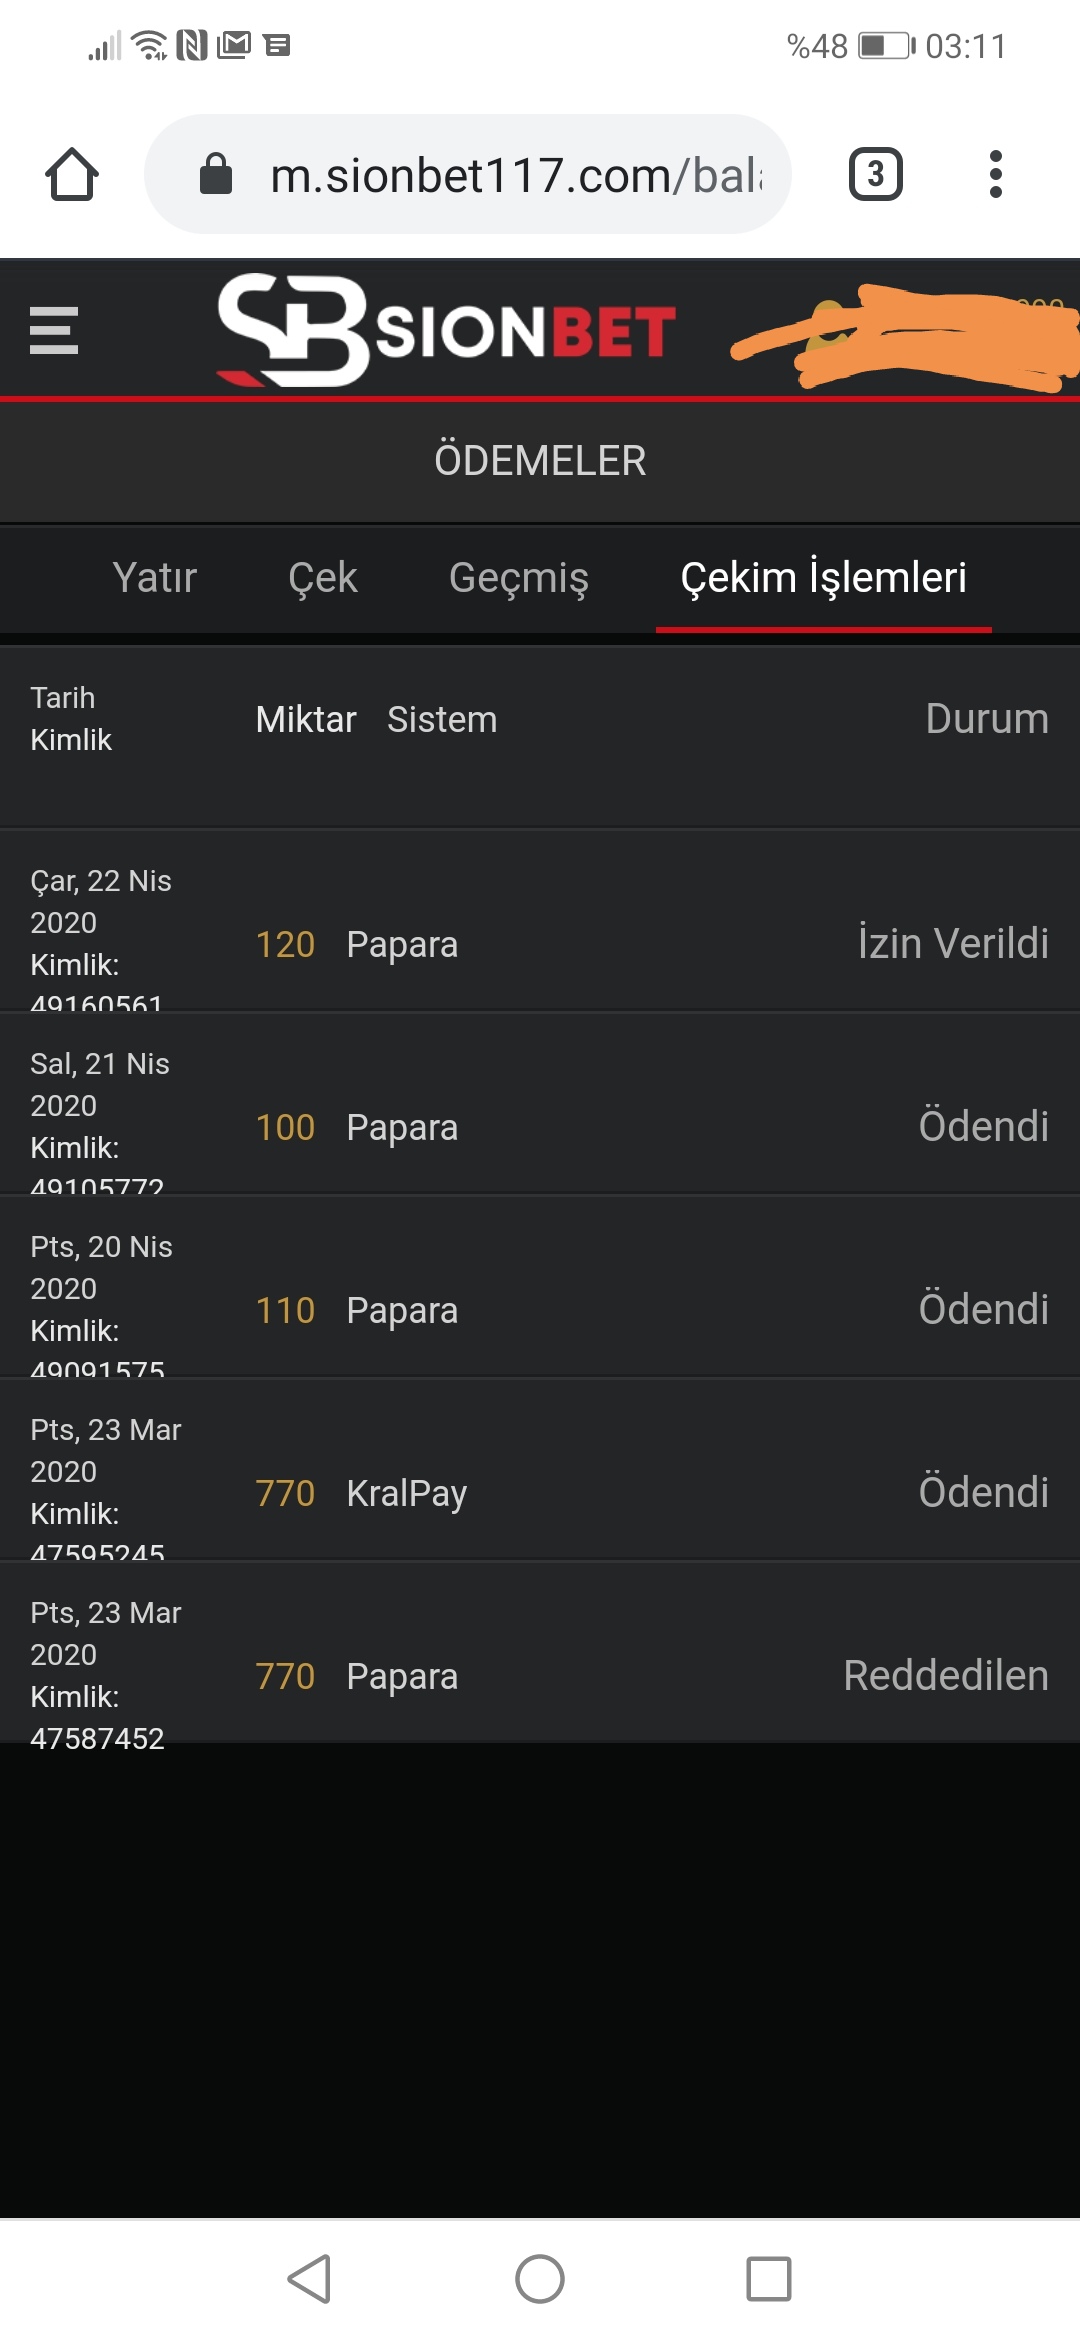This screenshot has height=2340, width=1080.
Task: Click the Miktar column header
Action: 305,720
